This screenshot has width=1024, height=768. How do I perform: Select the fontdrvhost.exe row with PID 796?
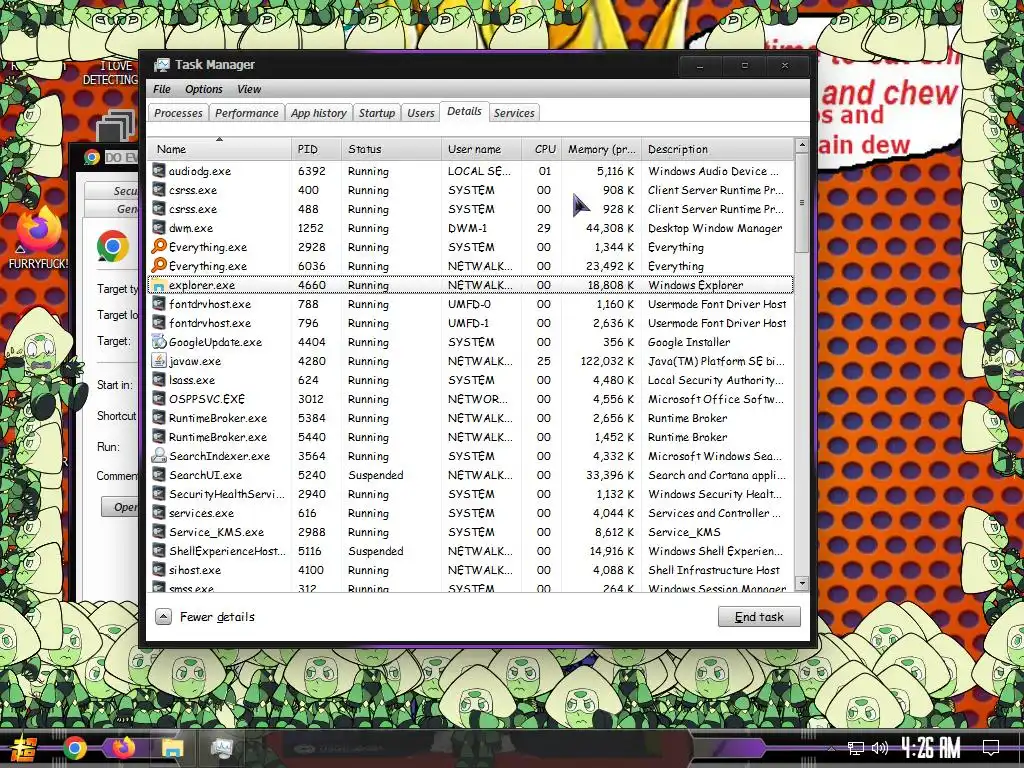pyautogui.click(x=470, y=323)
